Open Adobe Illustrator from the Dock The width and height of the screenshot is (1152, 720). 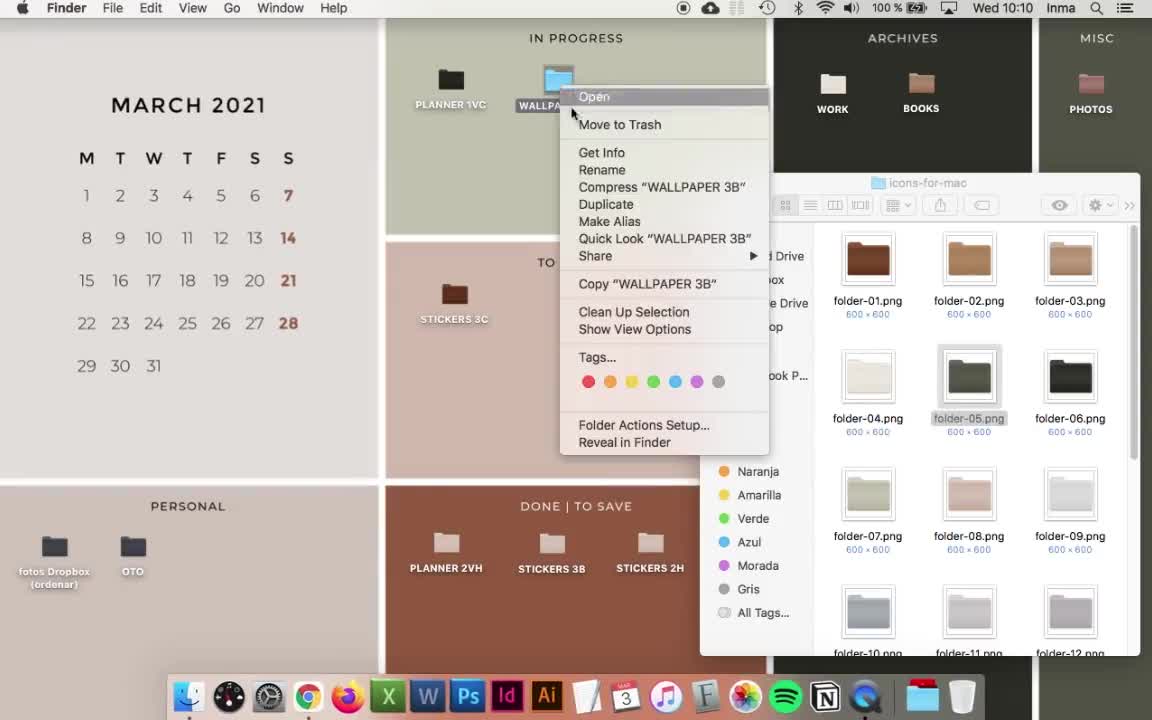546,696
